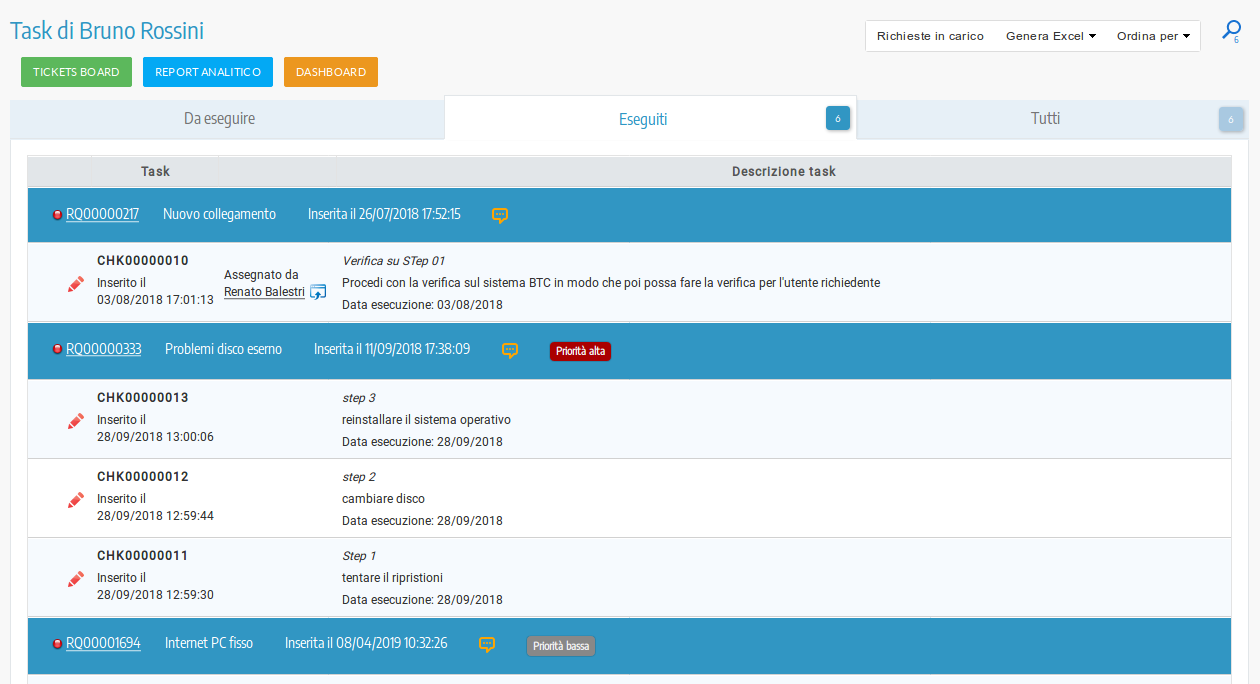Click the reassign icon beside Renato Balestri

318,292
